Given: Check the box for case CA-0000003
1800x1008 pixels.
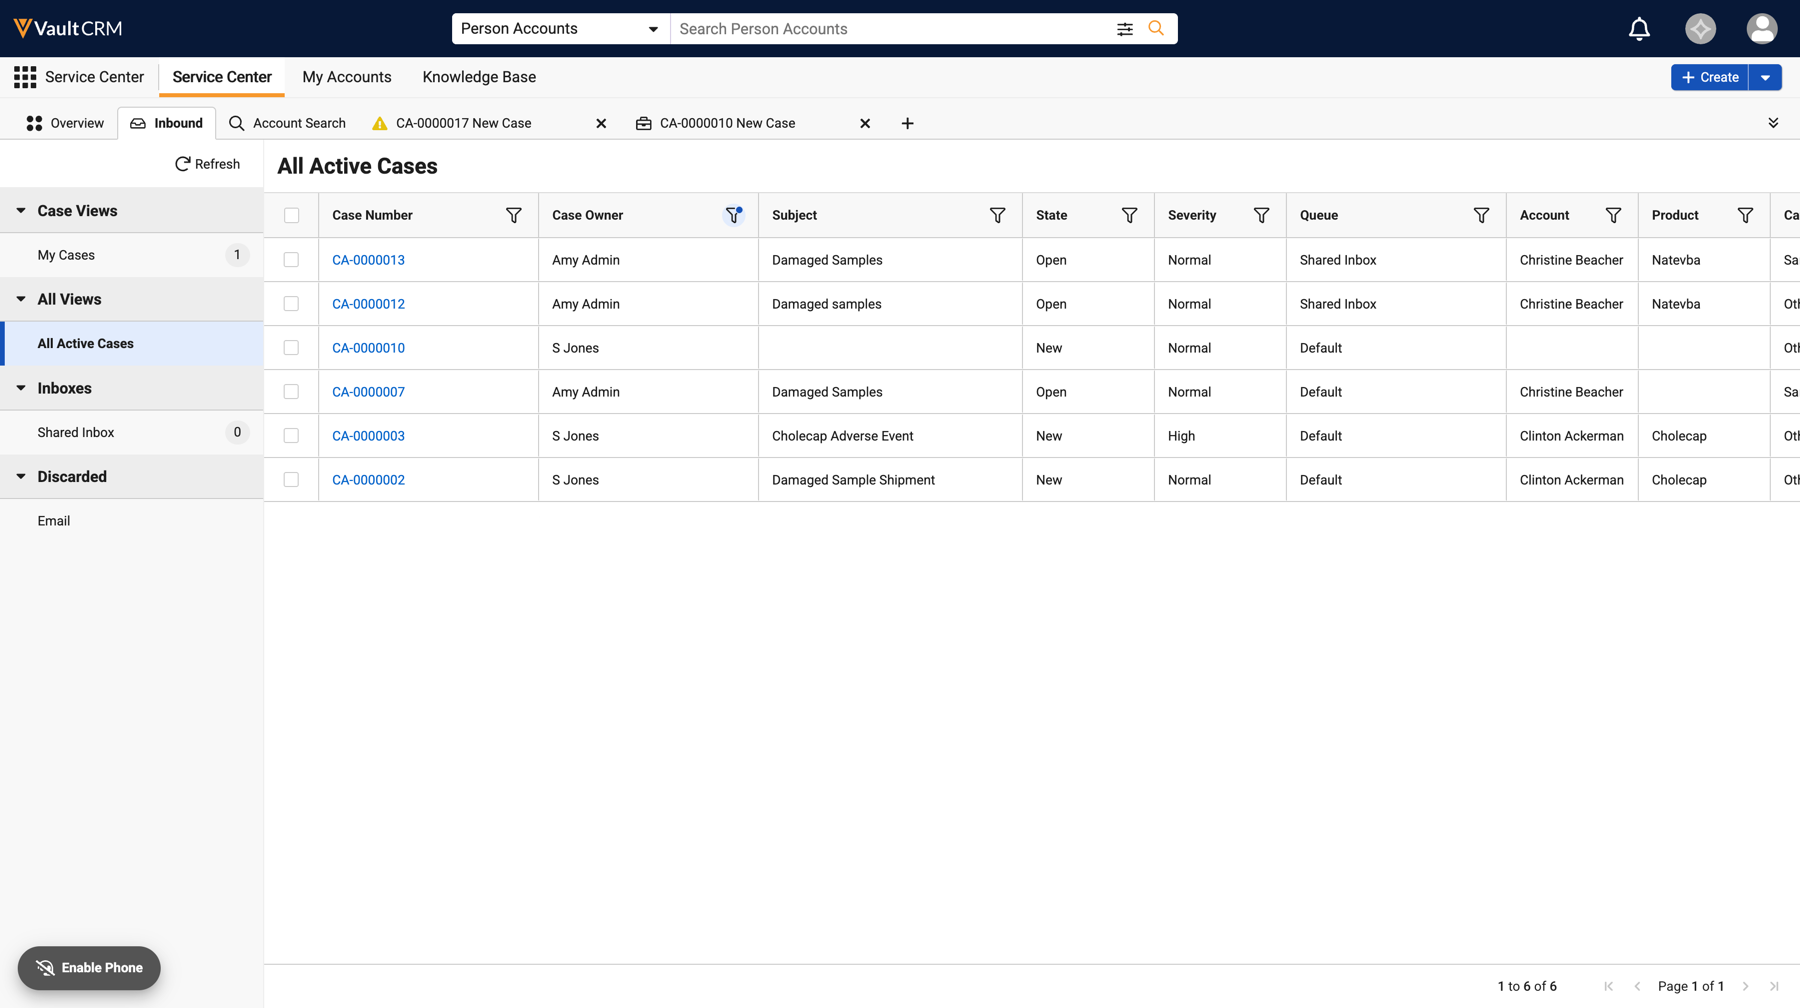Looking at the screenshot, I should click(291, 436).
